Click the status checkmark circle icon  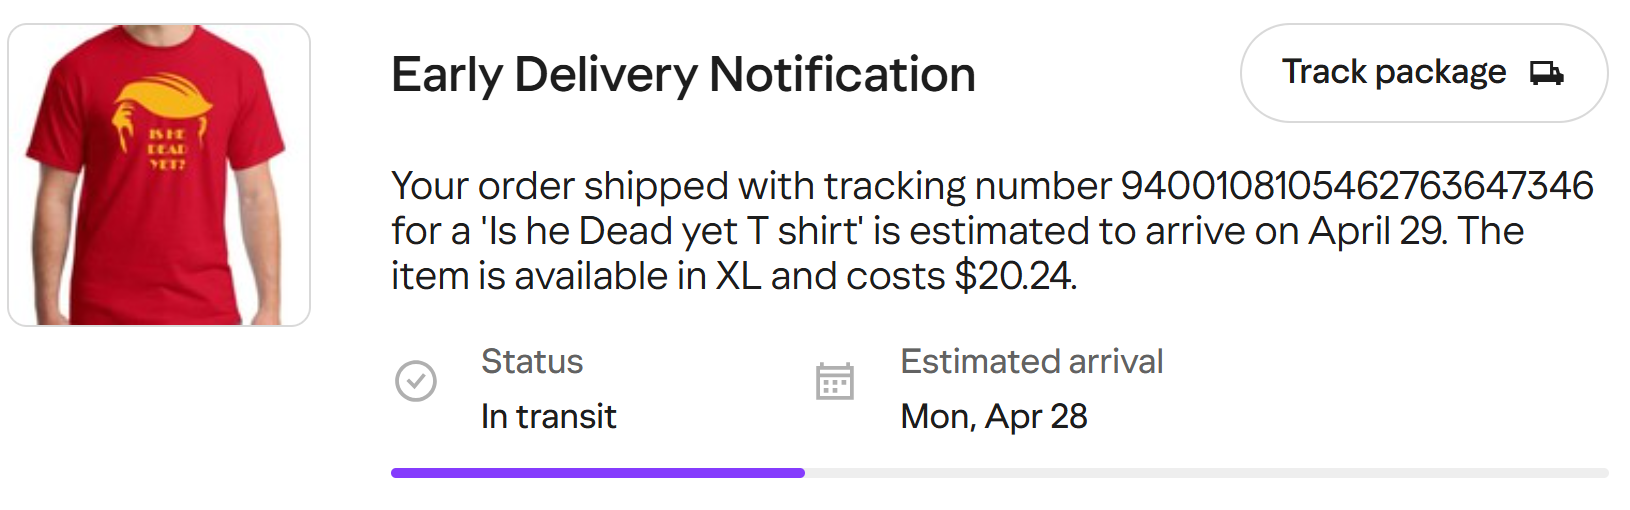(x=416, y=381)
